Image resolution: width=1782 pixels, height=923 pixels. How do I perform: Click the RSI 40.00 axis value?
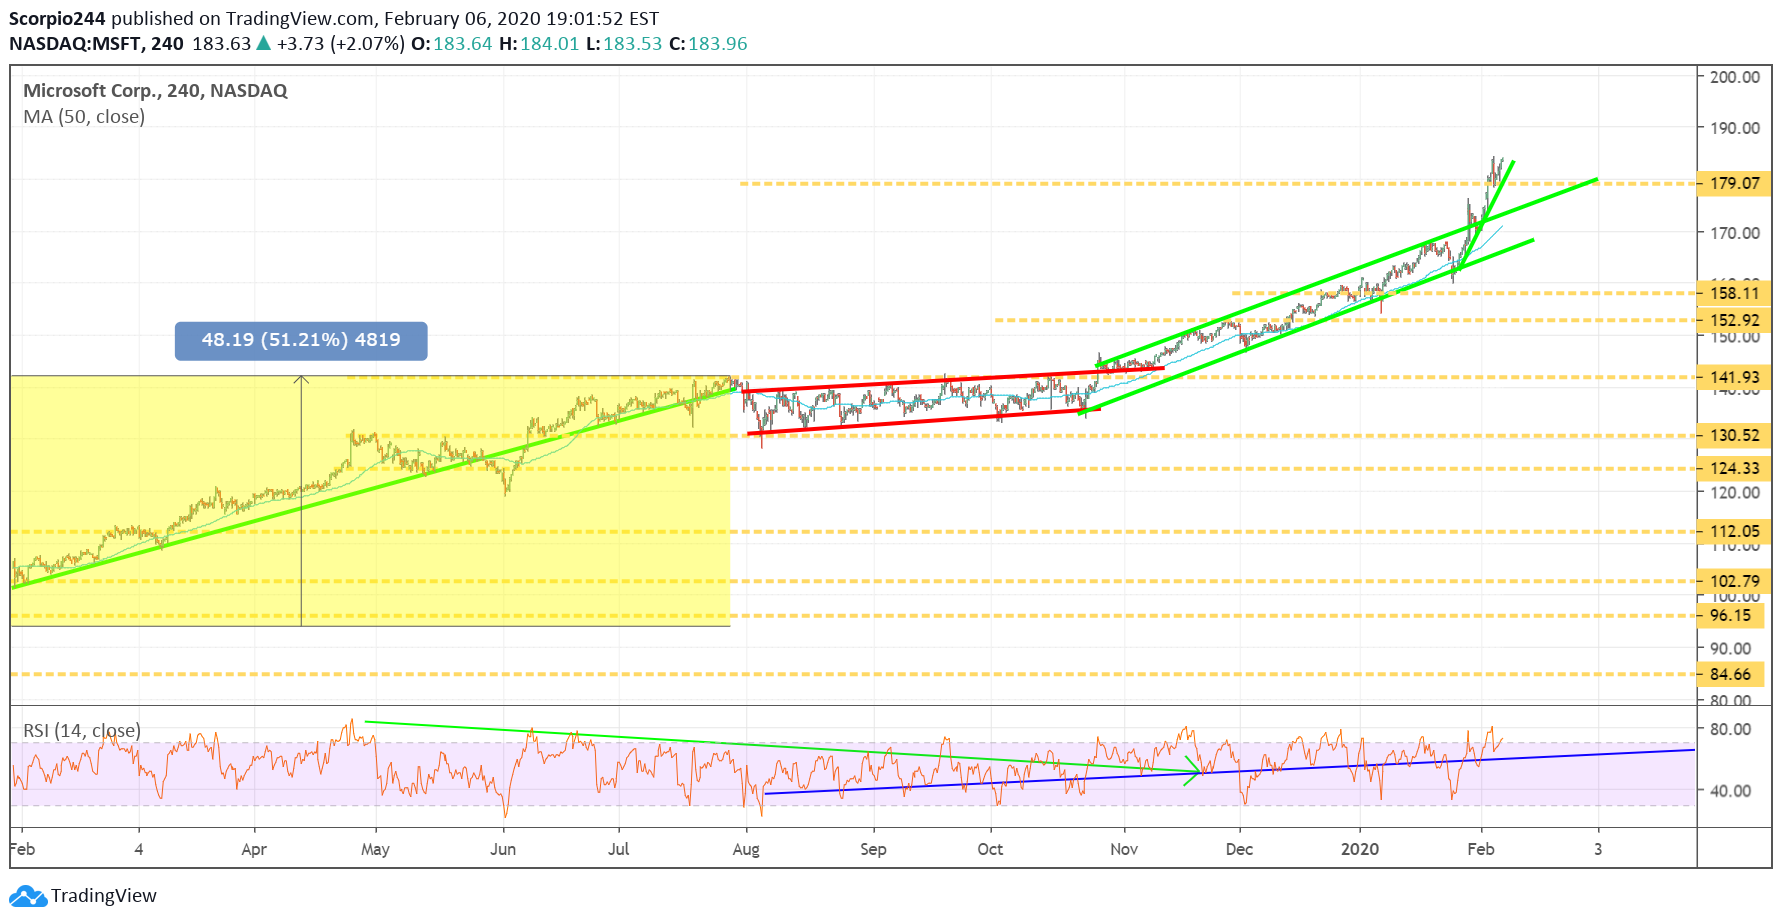[1731, 791]
